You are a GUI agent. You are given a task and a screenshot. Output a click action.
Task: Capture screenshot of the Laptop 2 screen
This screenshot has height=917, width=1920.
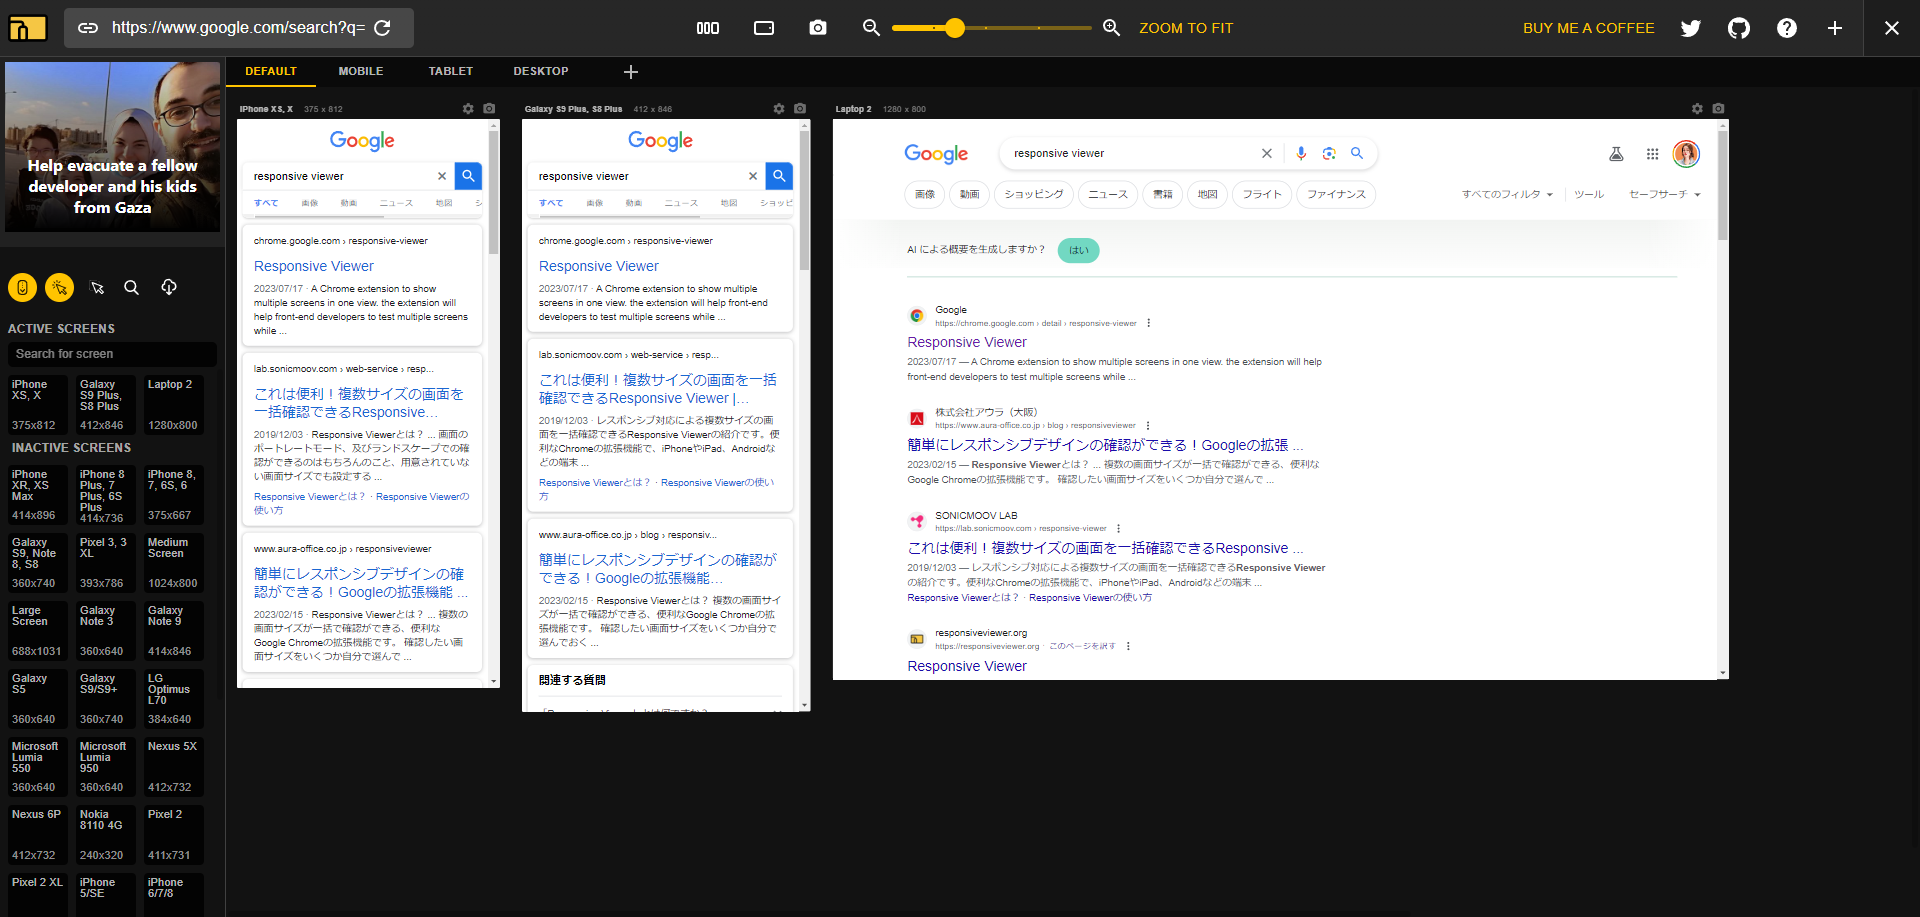coord(1718,108)
